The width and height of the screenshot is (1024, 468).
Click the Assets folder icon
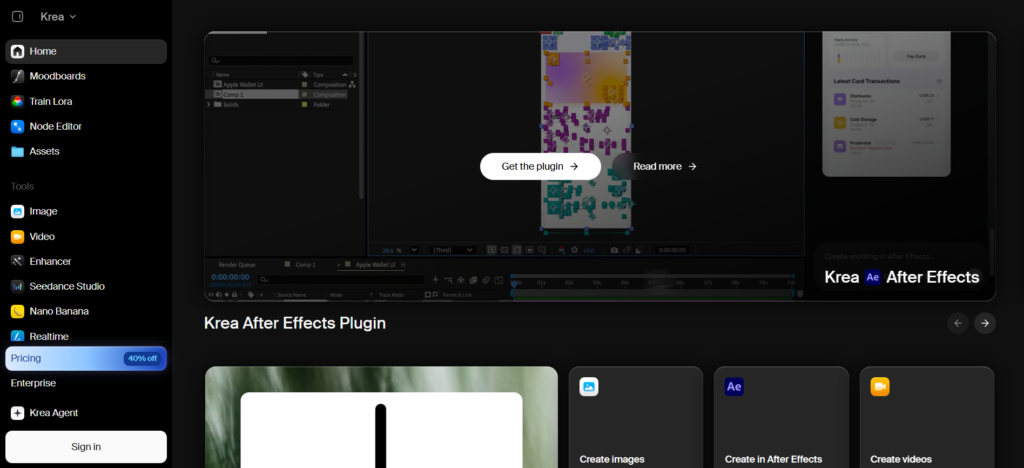pos(18,151)
